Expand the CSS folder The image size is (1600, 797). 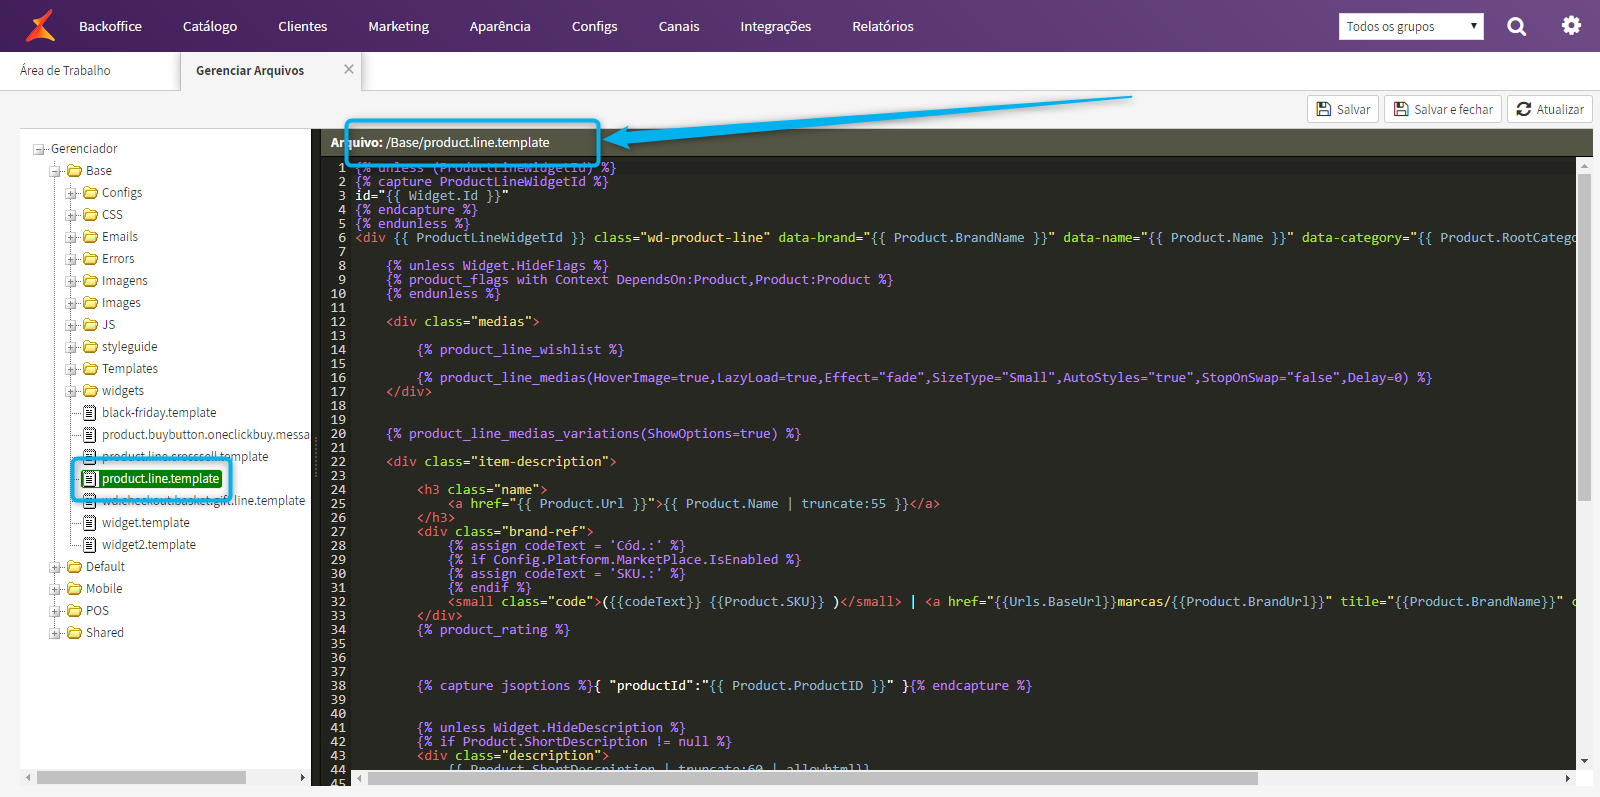(x=72, y=215)
